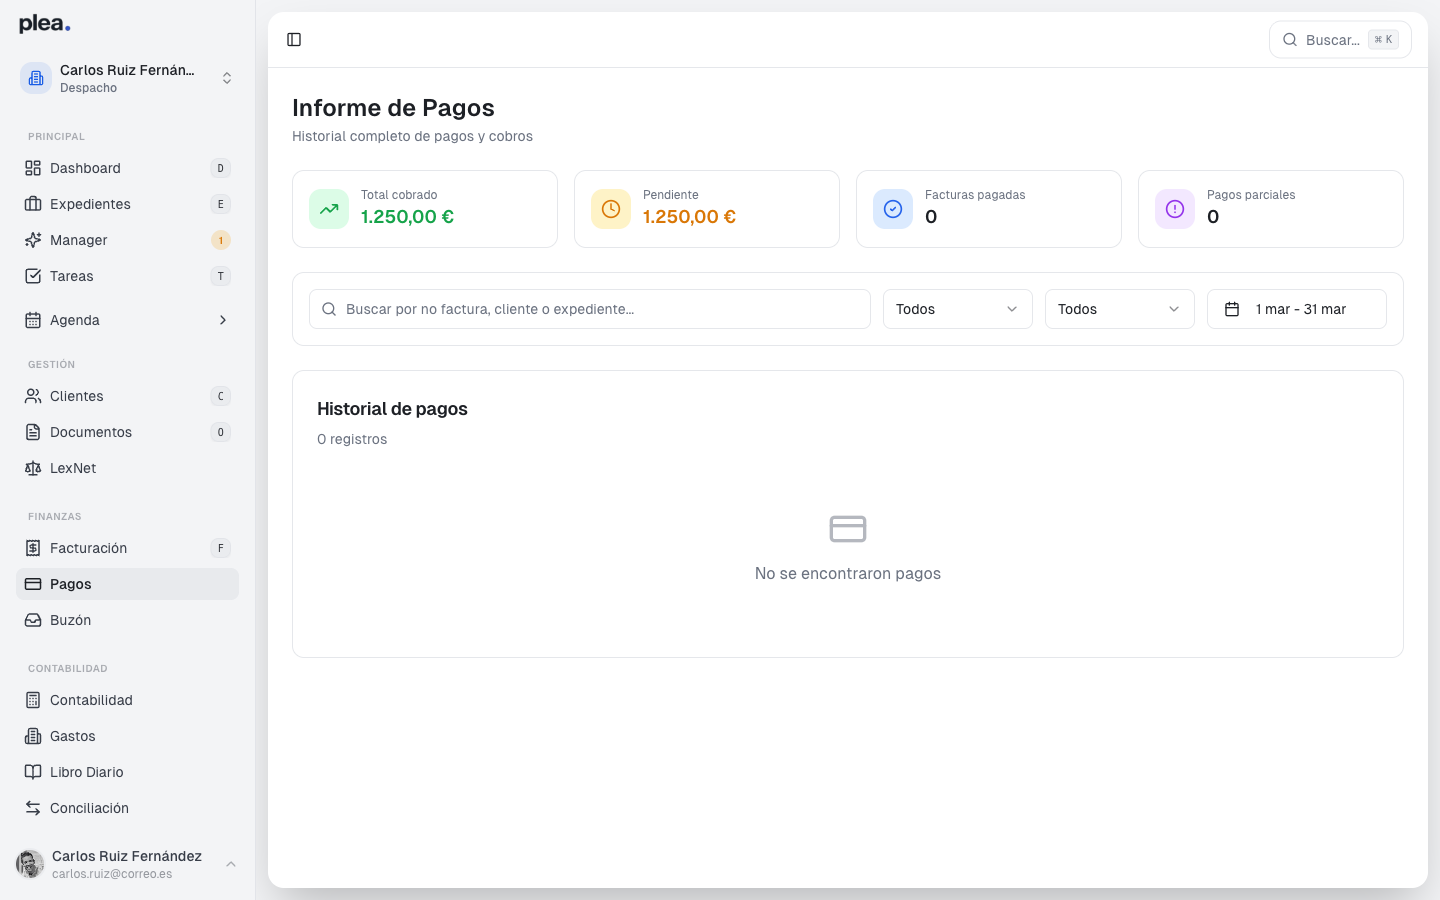The width and height of the screenshot is (1440, 900).
Task: Navigate to Conciliación
Action: point(127,808)
